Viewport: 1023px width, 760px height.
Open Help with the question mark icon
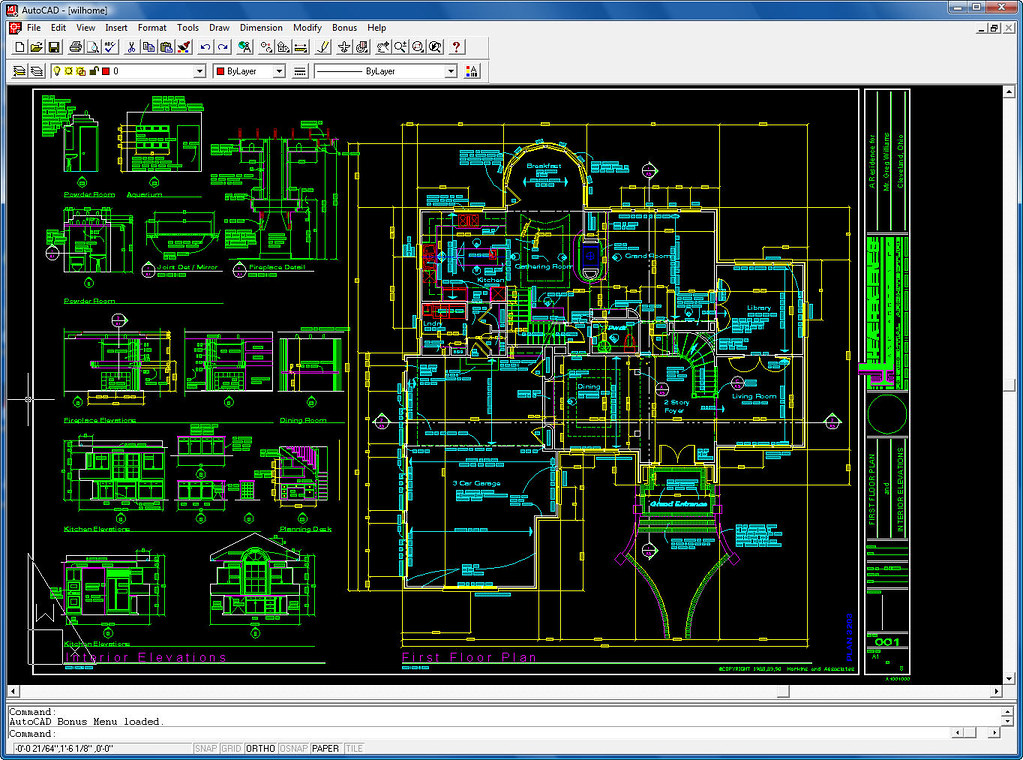(456, 47)
